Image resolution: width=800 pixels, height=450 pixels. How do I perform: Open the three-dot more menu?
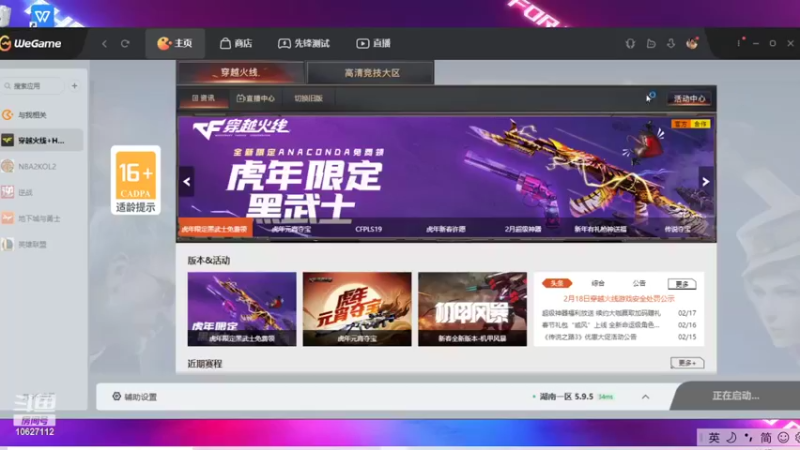(x=738, y=43)
